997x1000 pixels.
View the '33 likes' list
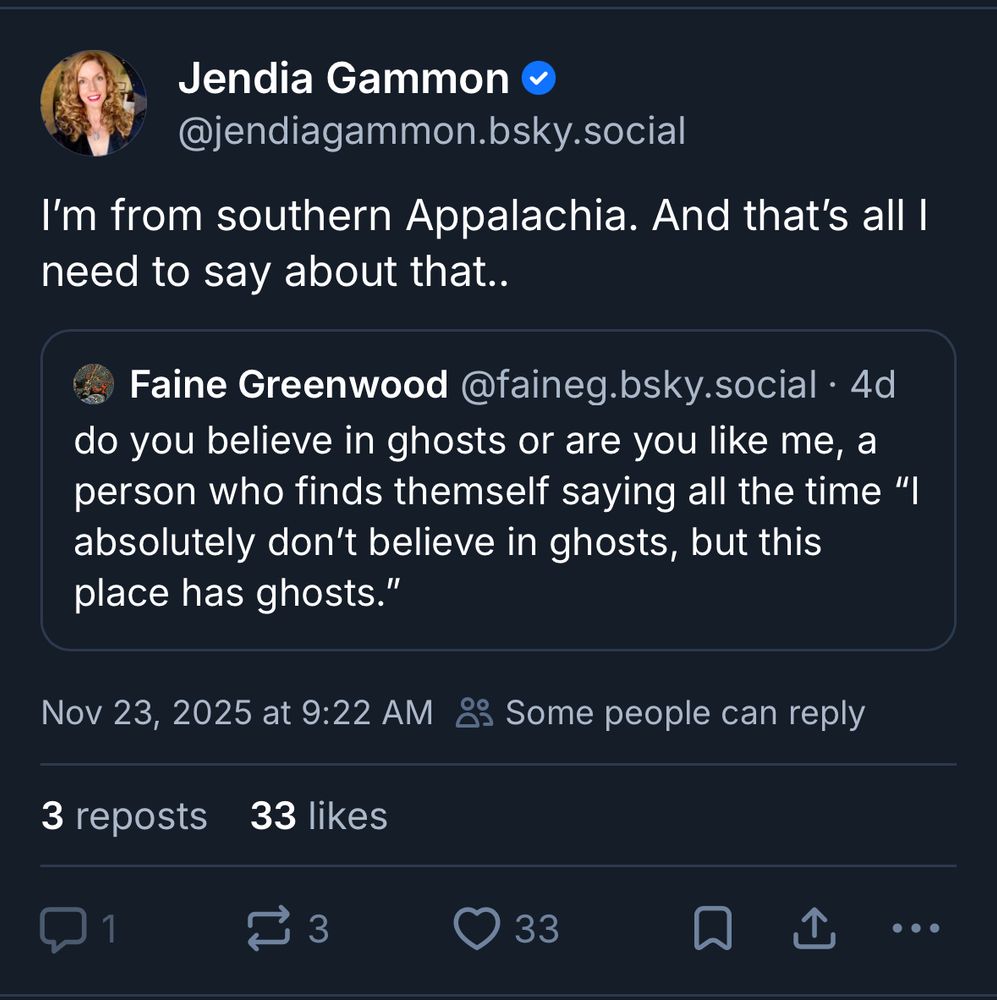pos(318,815)
